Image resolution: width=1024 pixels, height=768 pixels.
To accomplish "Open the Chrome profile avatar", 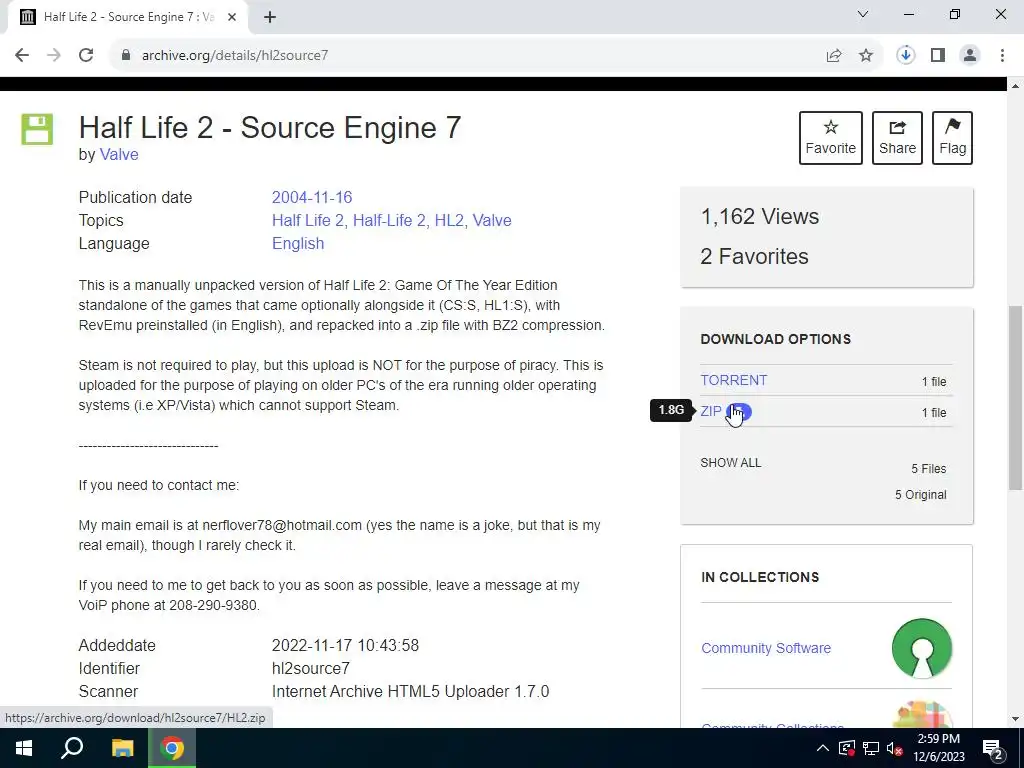I will (970, 56).
